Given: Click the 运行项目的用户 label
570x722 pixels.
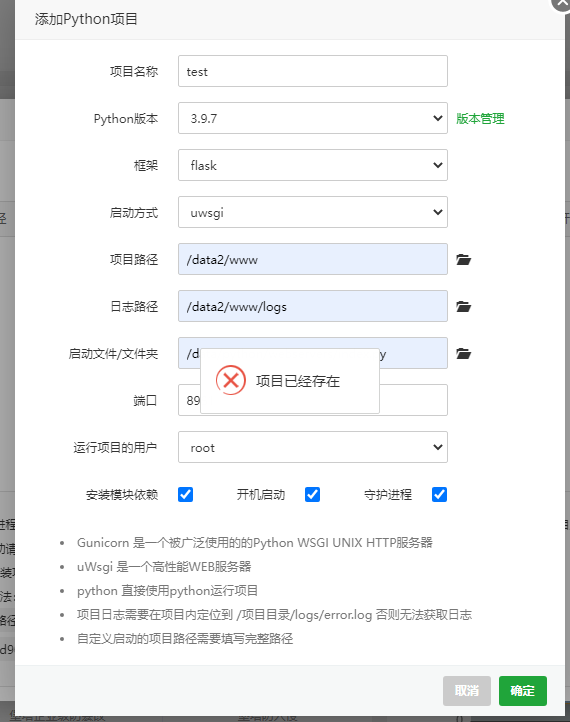Looking at the screenshot, I should pos(115,448).
